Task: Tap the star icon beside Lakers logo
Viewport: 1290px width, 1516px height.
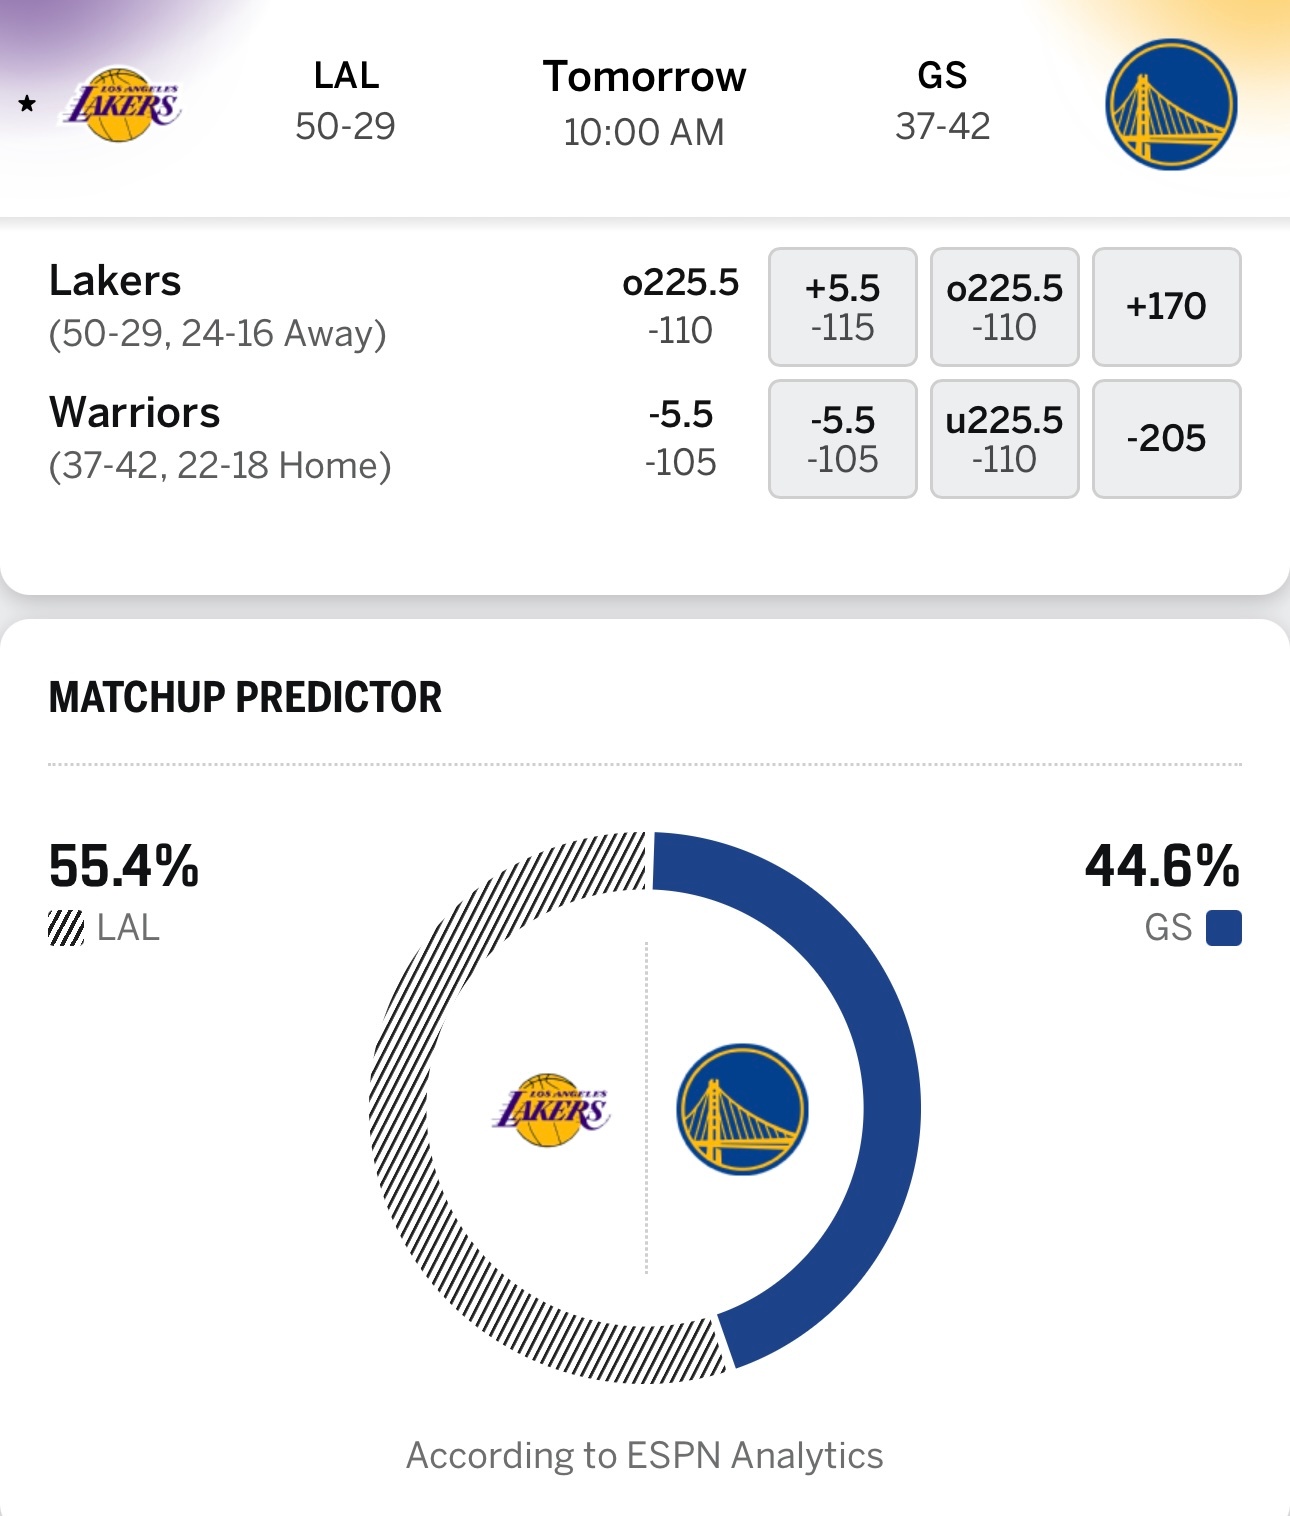Action: click(x=28, y=104)
